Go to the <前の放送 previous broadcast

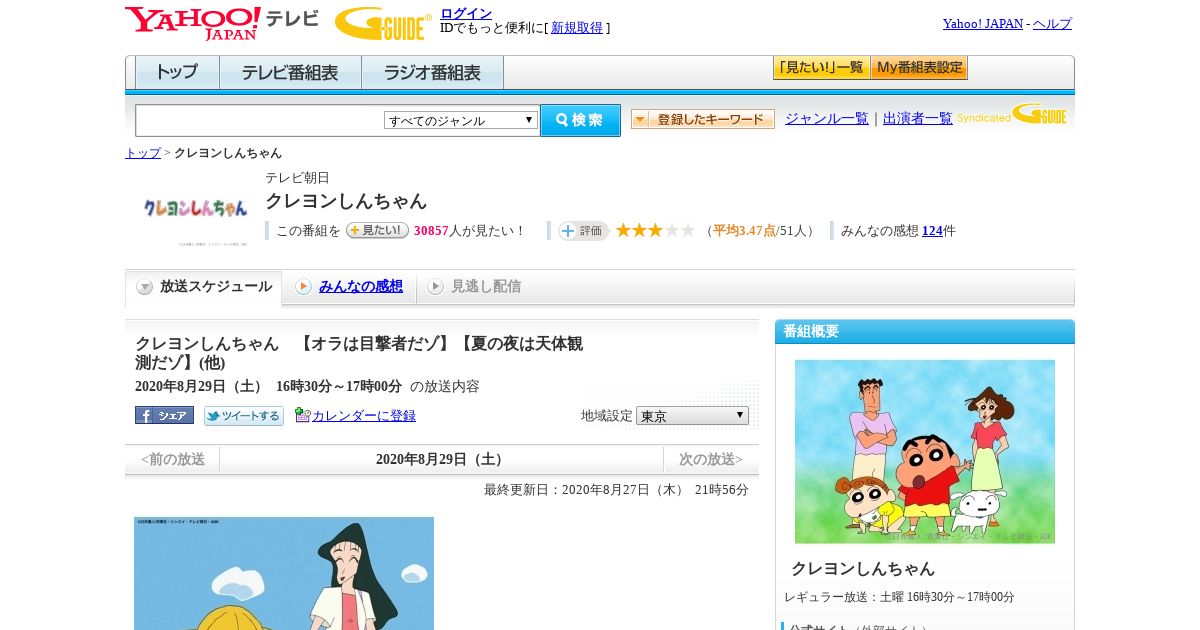[x=173, y=460]
